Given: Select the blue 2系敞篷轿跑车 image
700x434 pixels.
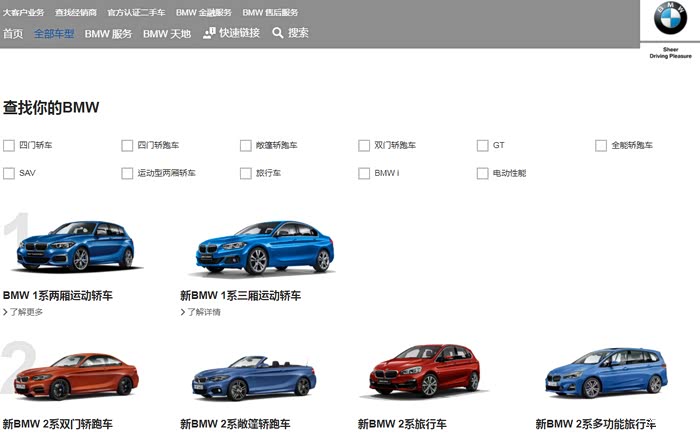Looking at the screenshot, I should pyautogui.click(x=254, y=378).
